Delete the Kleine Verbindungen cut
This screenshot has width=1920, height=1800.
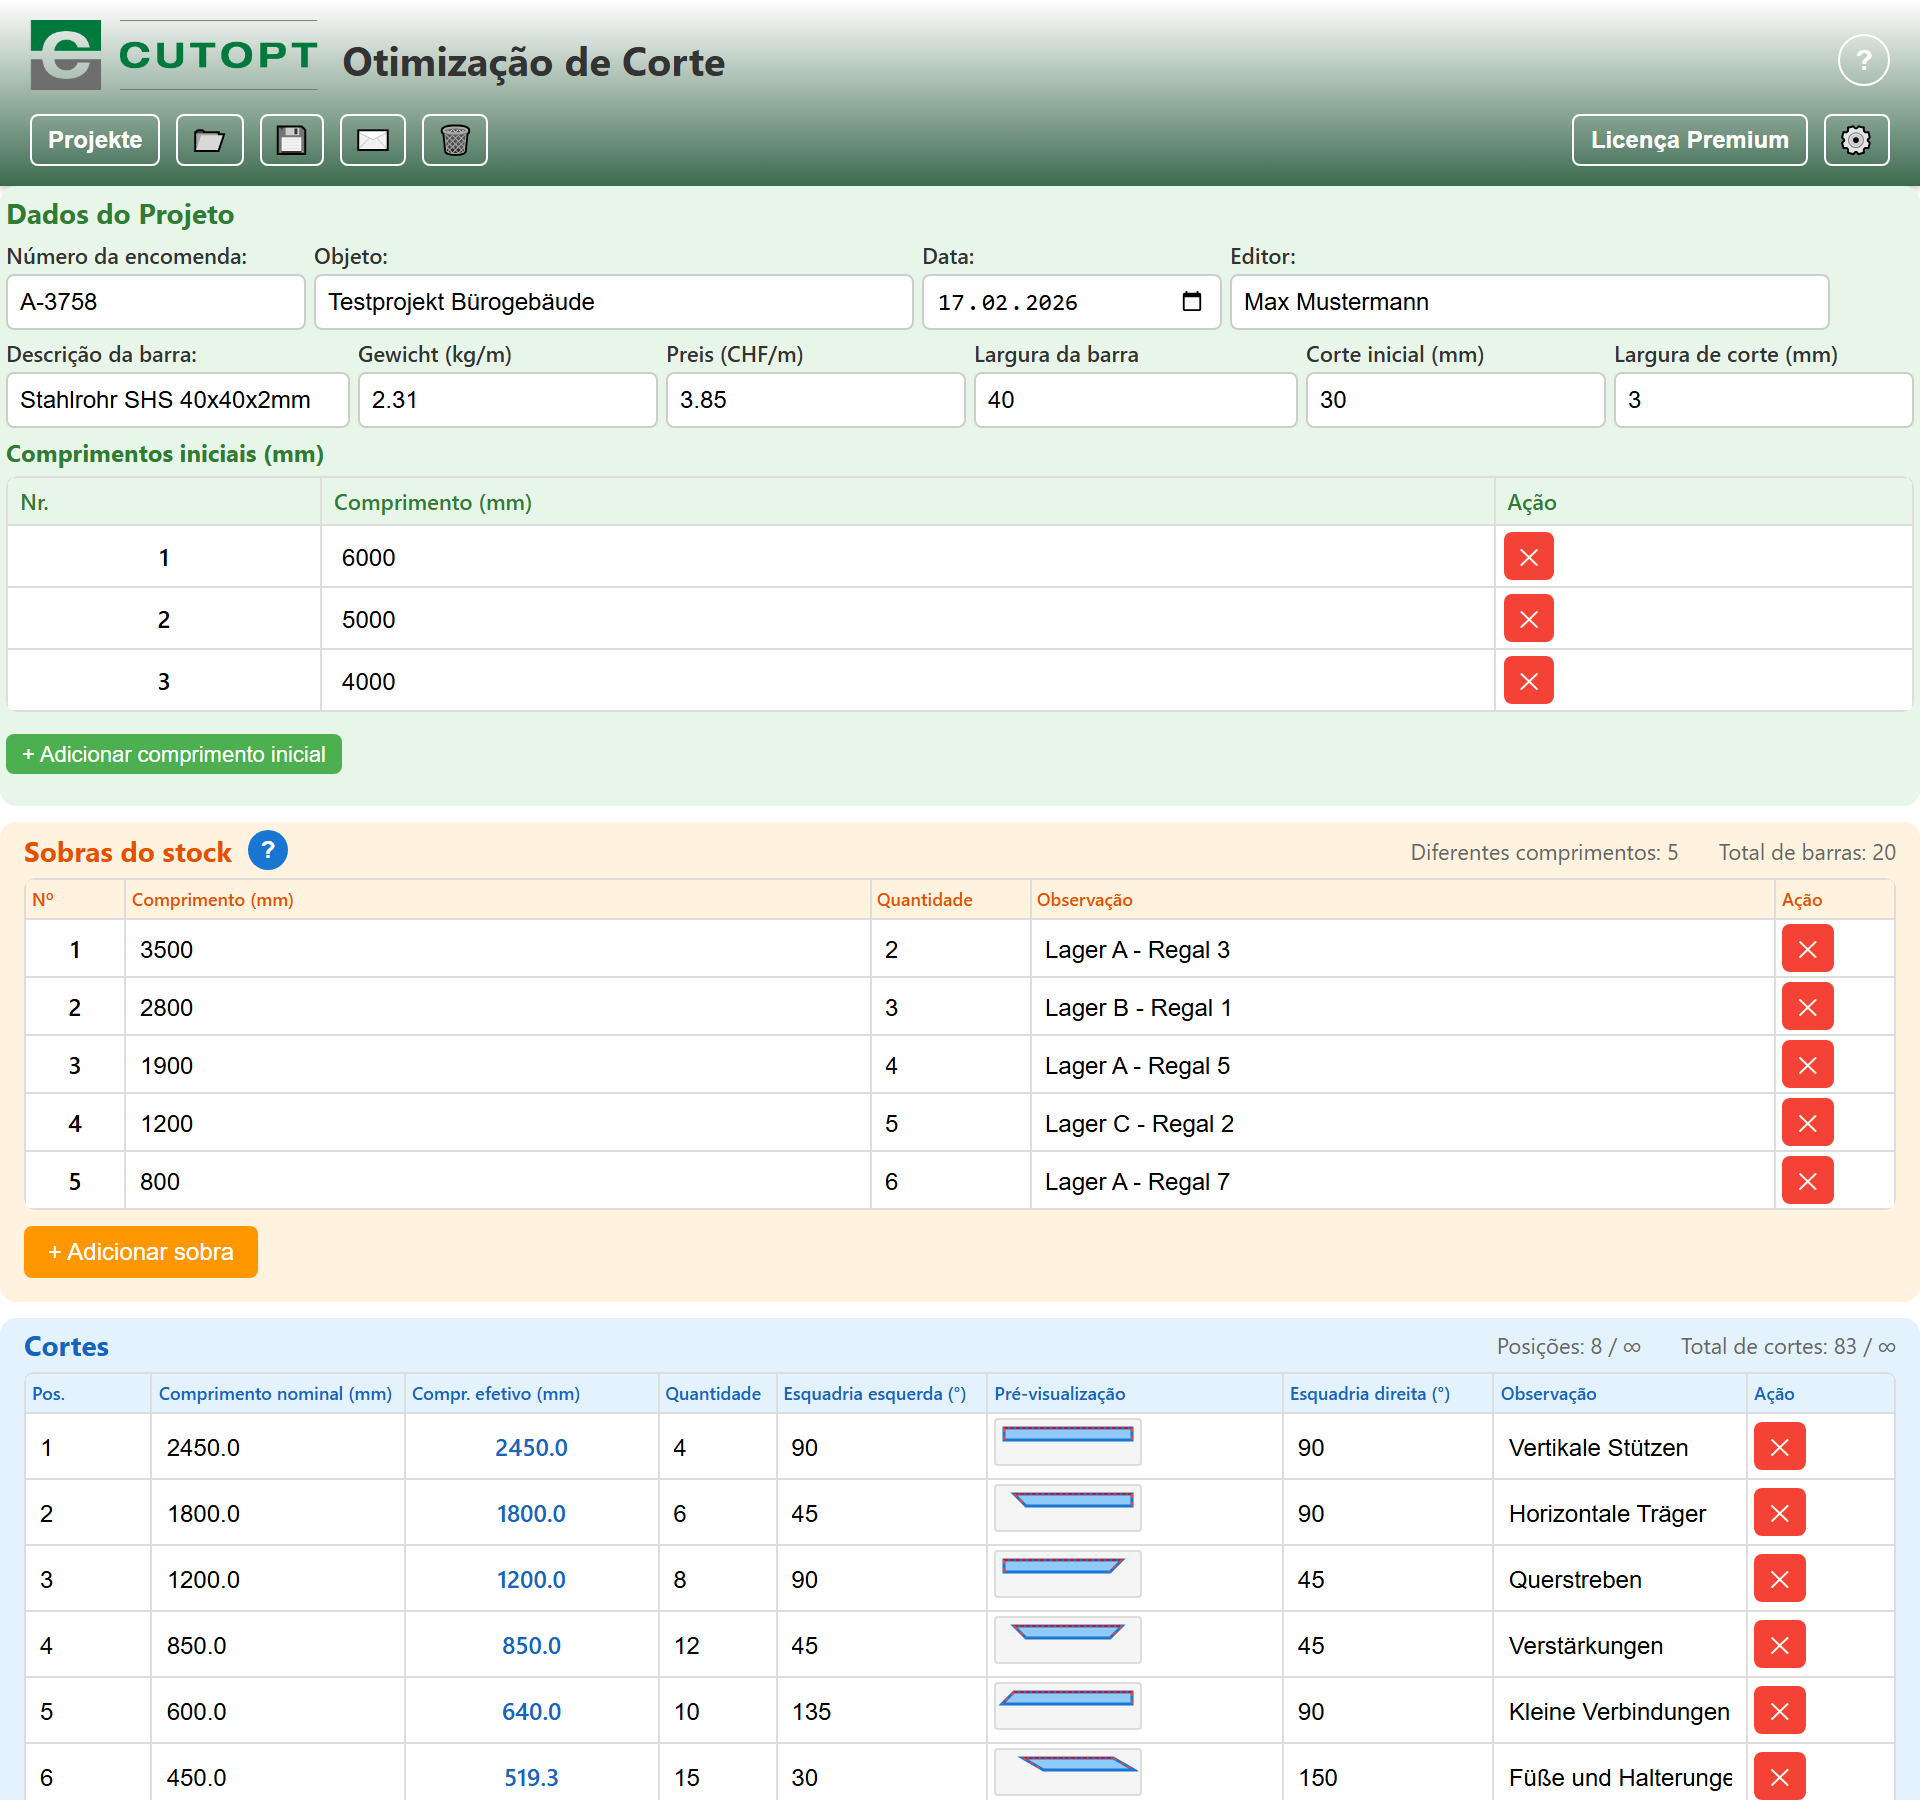1779,1711
